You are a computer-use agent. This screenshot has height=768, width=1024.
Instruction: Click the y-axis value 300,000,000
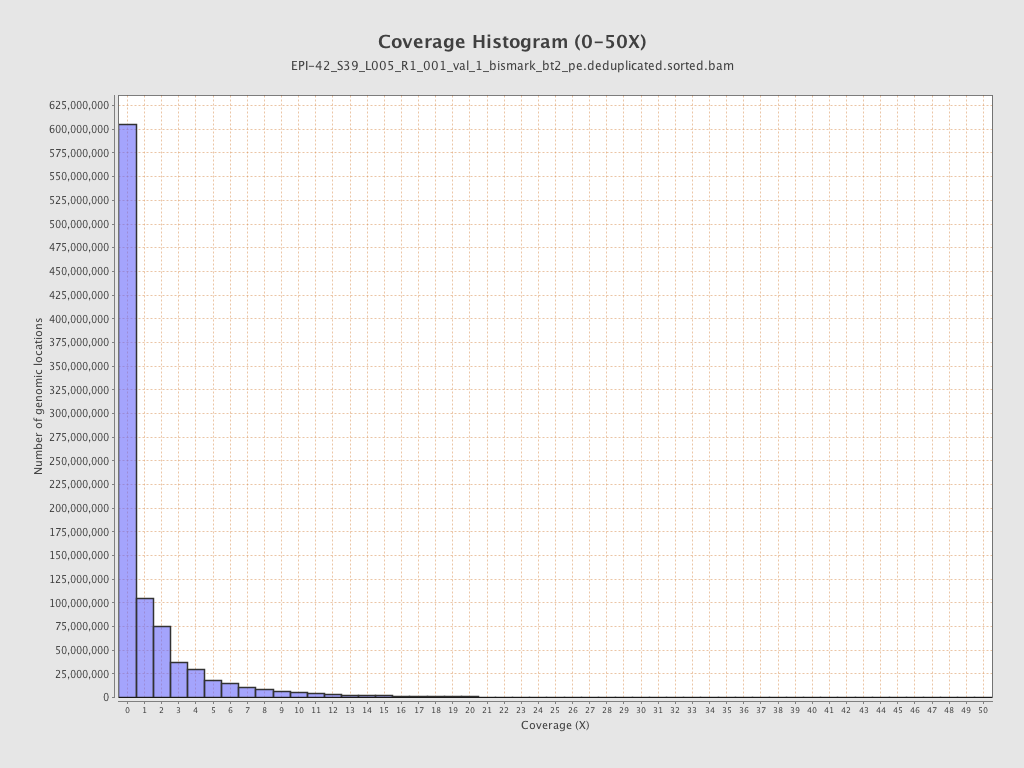[x=79, y=413]
